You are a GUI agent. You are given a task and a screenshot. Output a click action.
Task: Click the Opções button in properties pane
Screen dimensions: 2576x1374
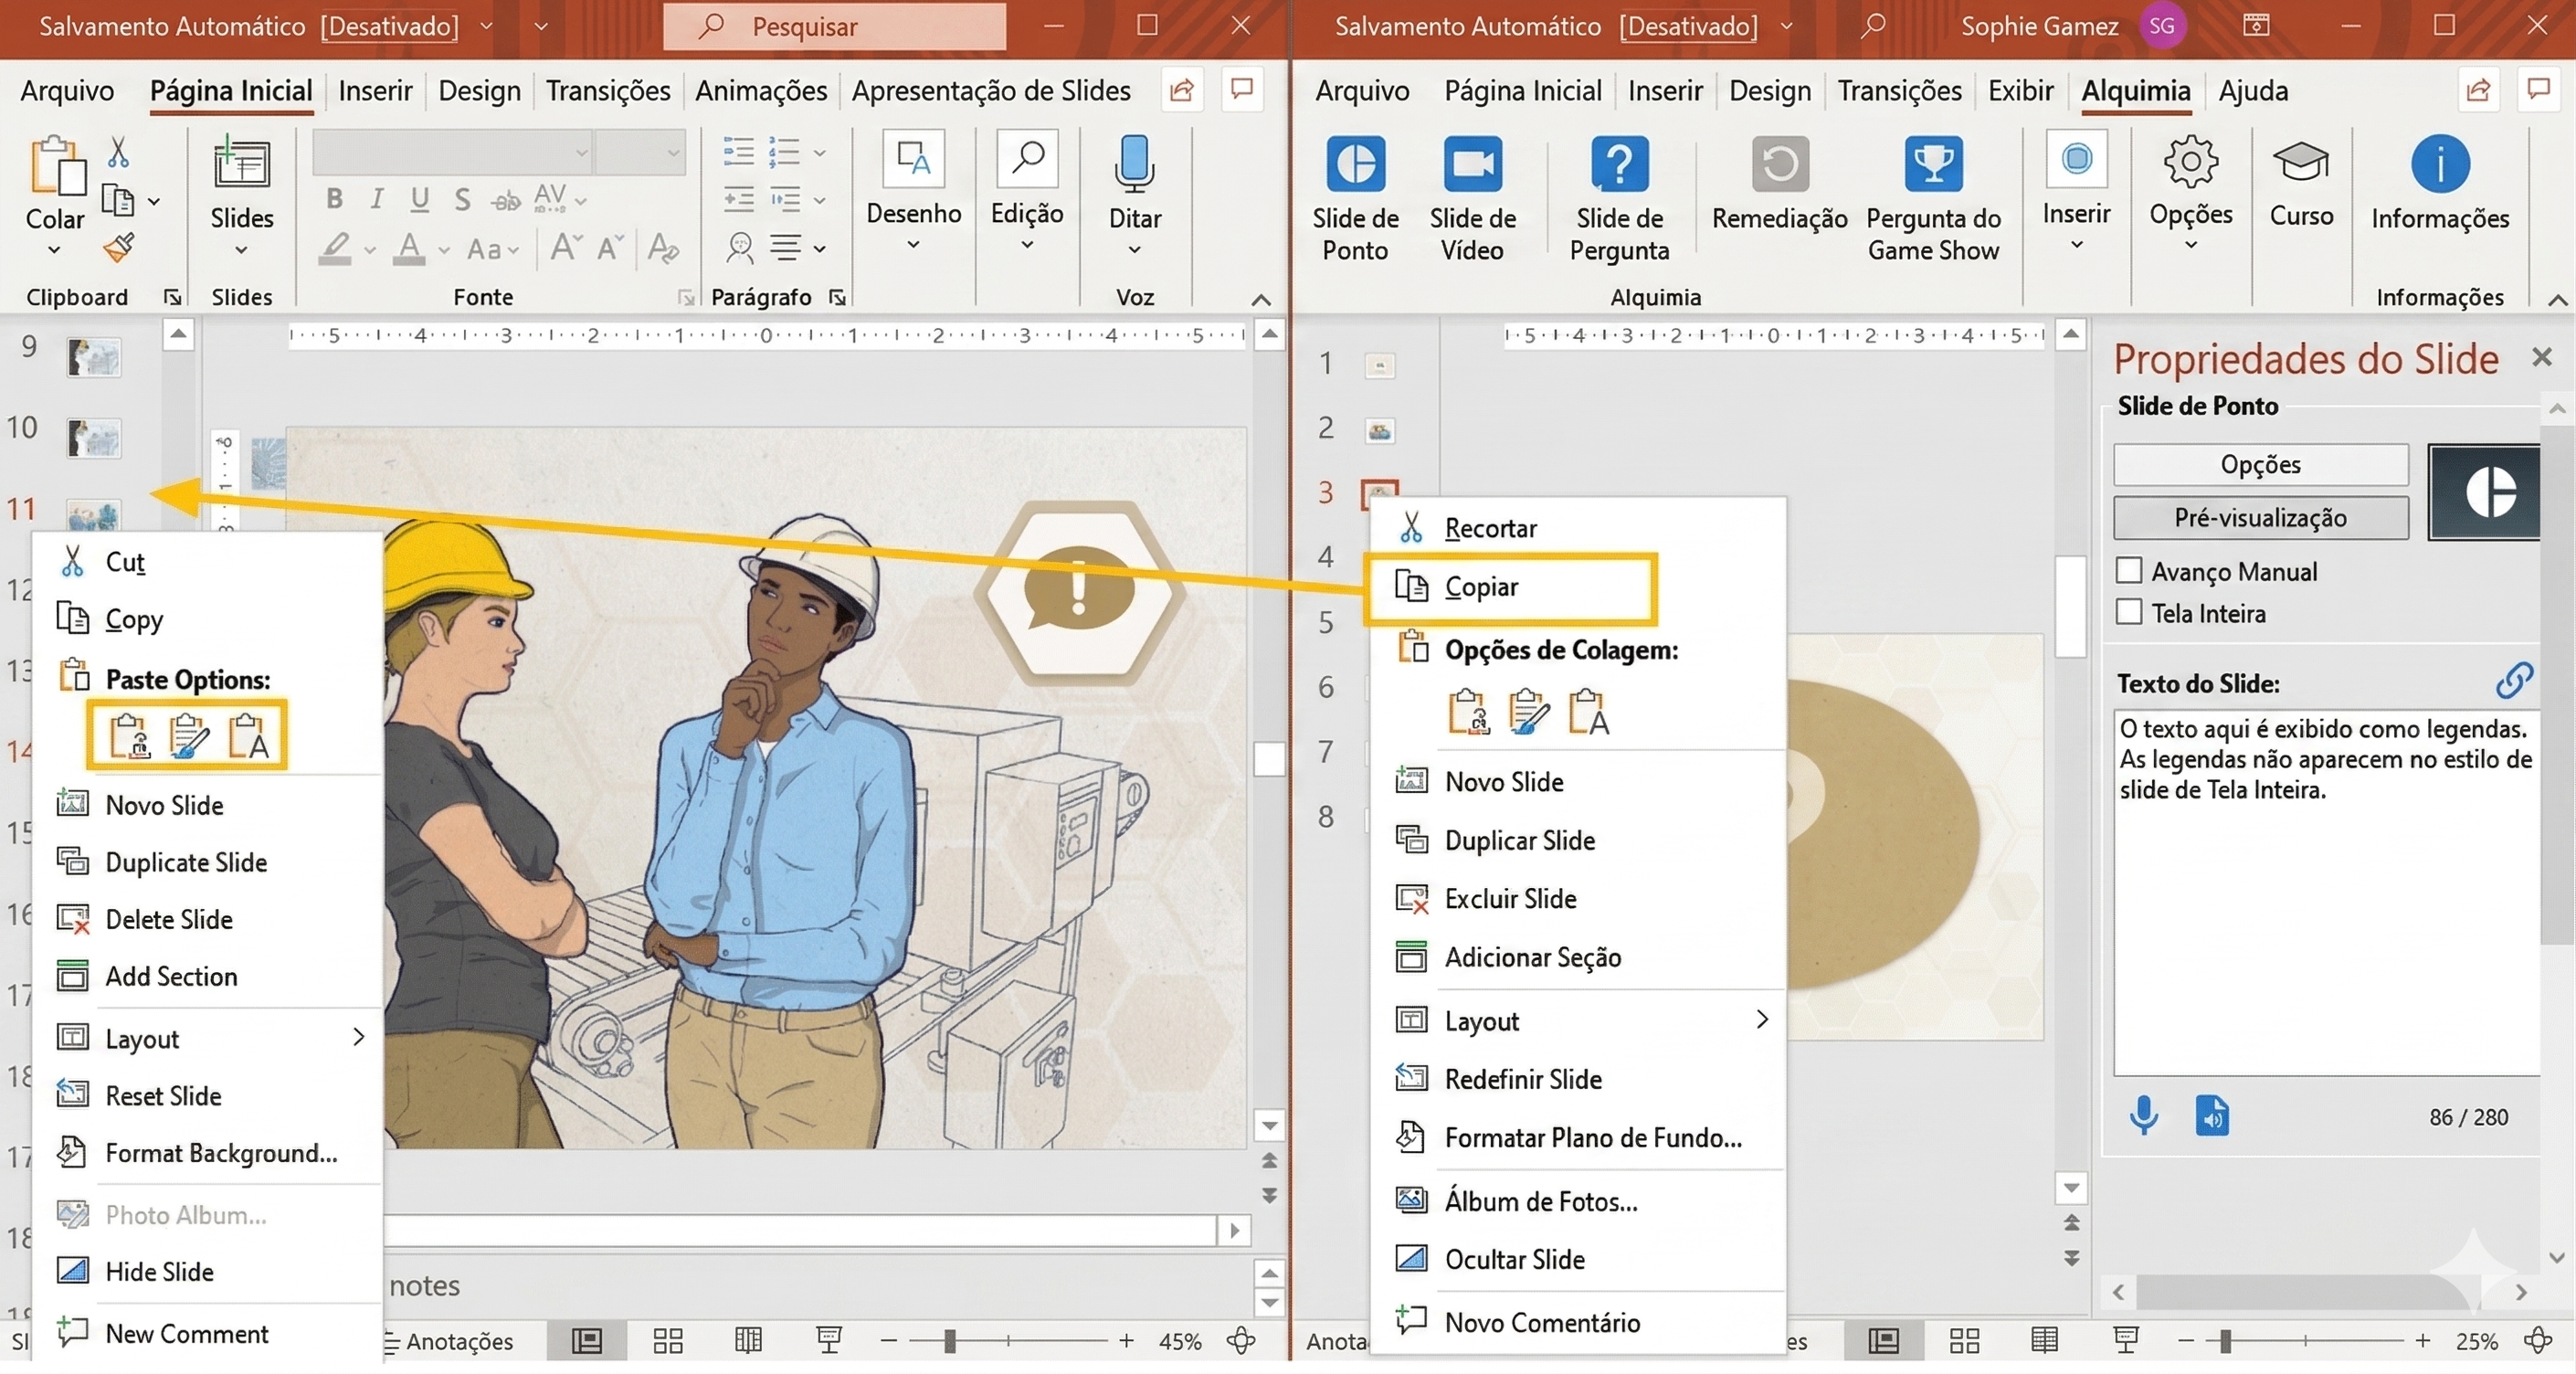tap(2259, 465)
